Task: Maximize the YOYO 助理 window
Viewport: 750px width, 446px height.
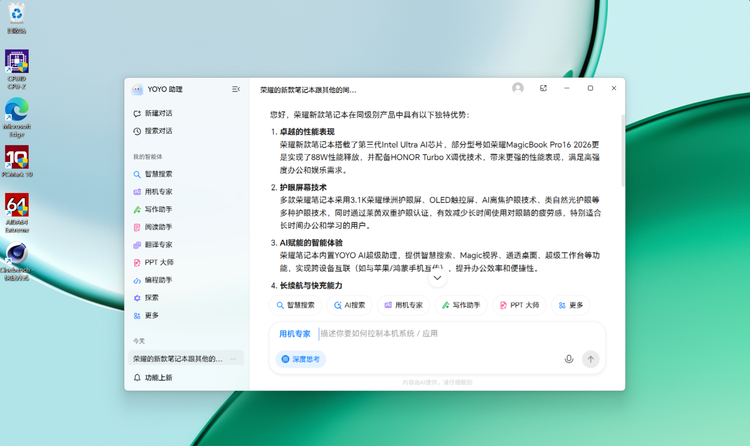Action: 590,88
